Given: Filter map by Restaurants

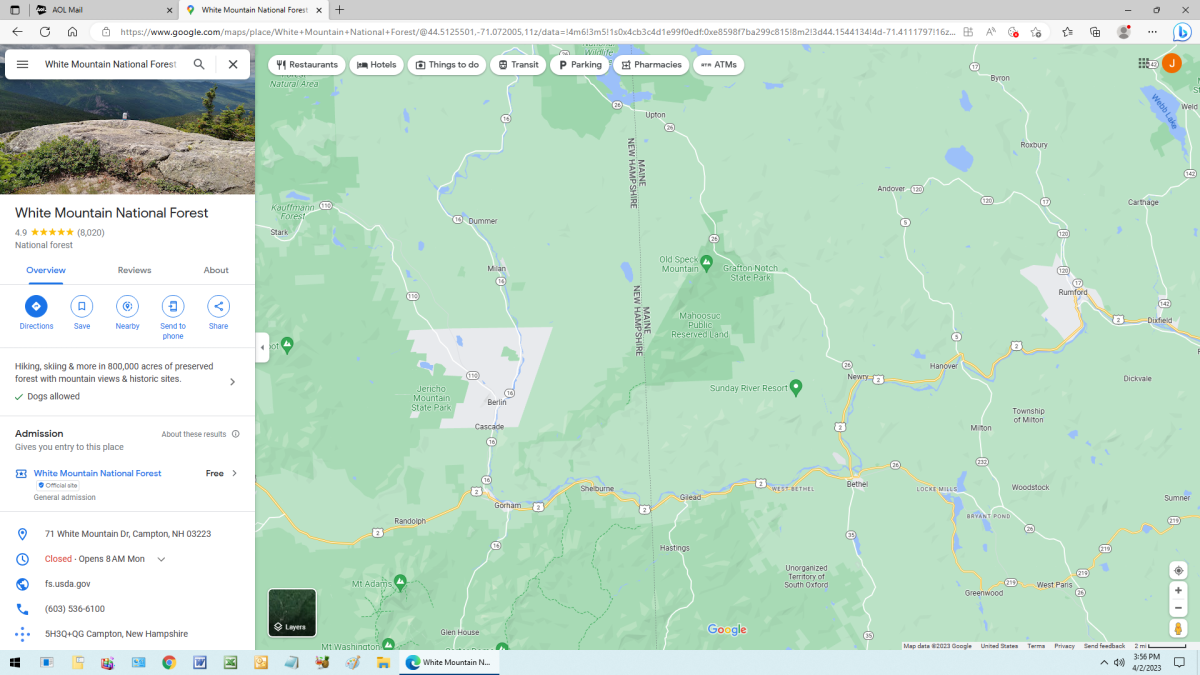Looking at the screenshot, I should [307, 65].
